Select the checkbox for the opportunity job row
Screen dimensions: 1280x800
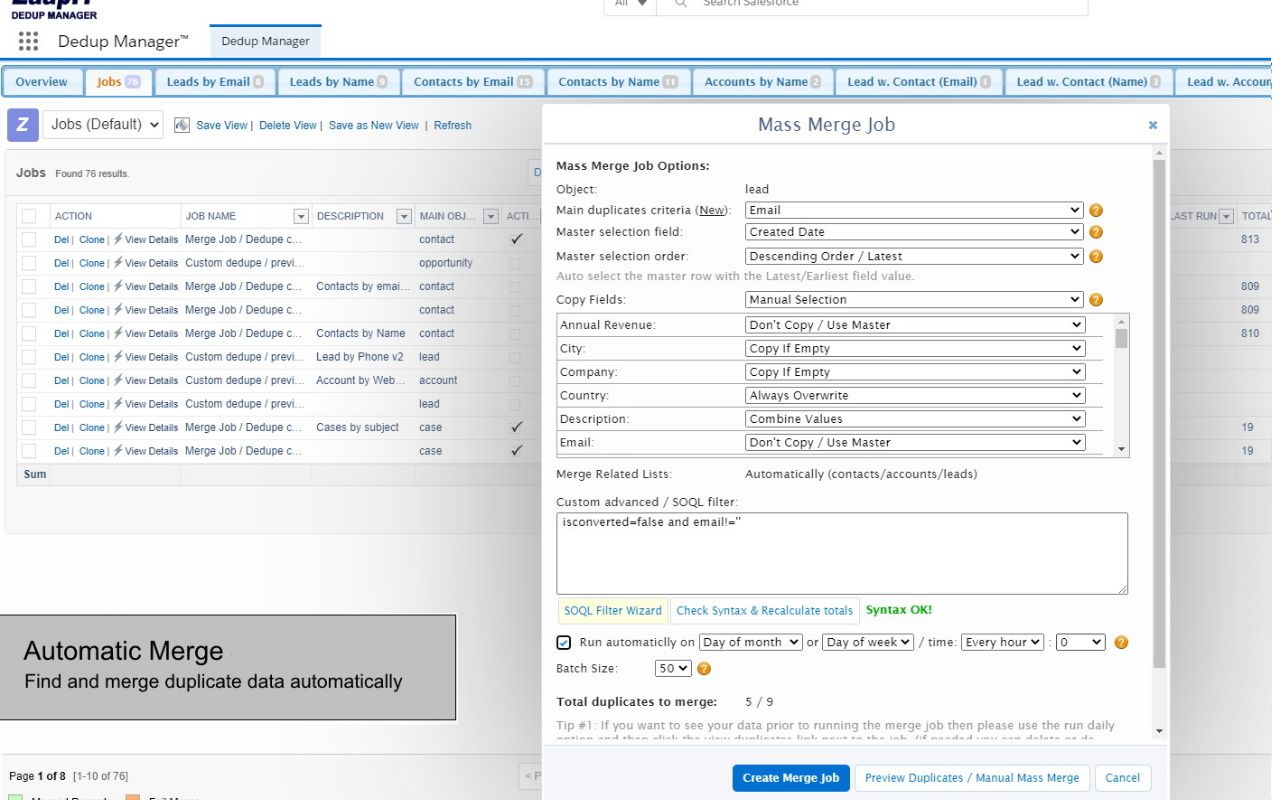point(29,263)
